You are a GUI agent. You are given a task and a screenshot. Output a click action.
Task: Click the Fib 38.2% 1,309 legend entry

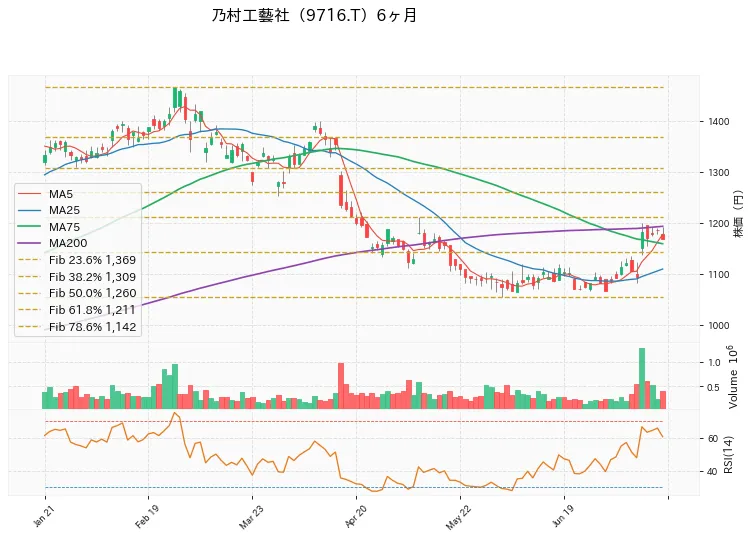[x=77, y=277]
